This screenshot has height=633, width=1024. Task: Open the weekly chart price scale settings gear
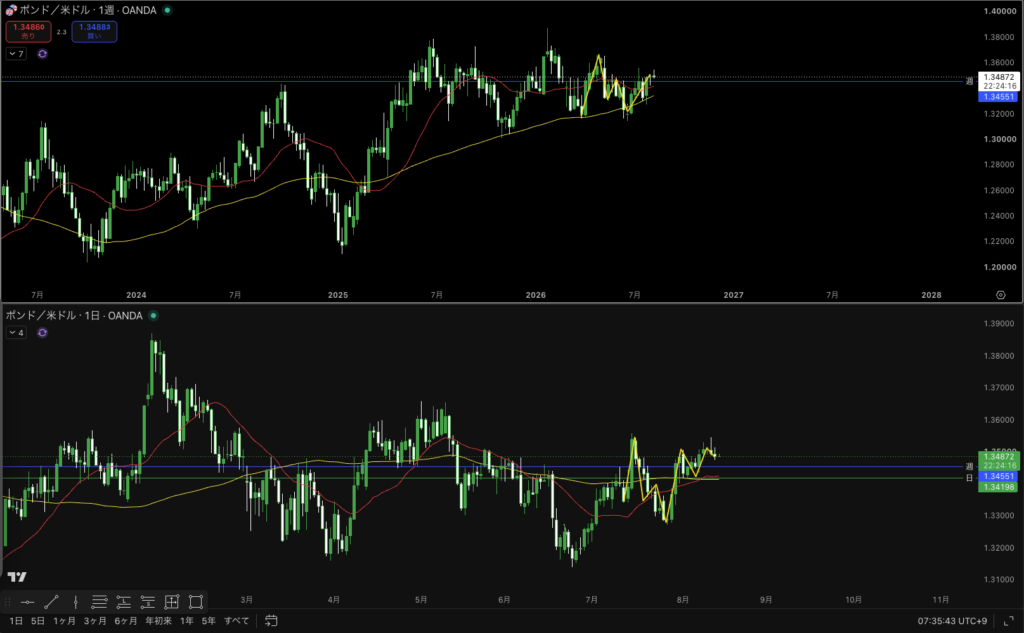(x=1000, y=295)
